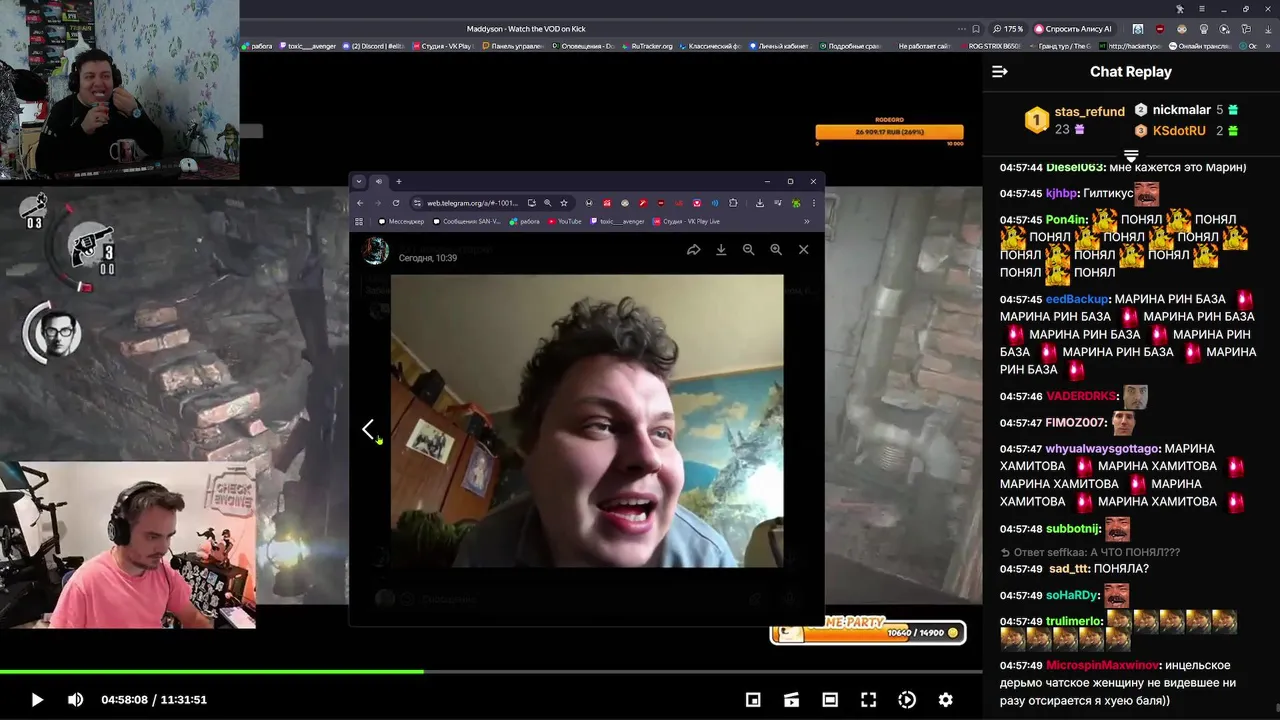The height and width of the screenshot is (720, 1280).
Task: Open nickmalar leaderboard entry
Action: point(1186,110)
